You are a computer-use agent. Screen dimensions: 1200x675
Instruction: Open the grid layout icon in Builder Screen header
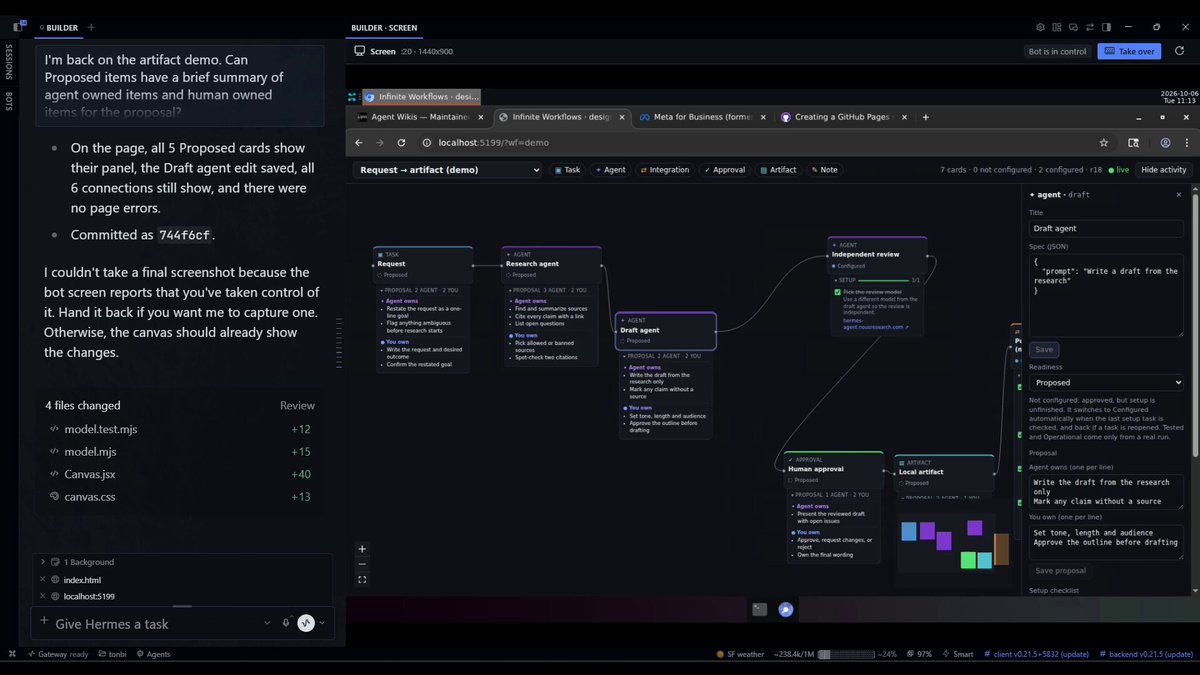pos(1056,27)
